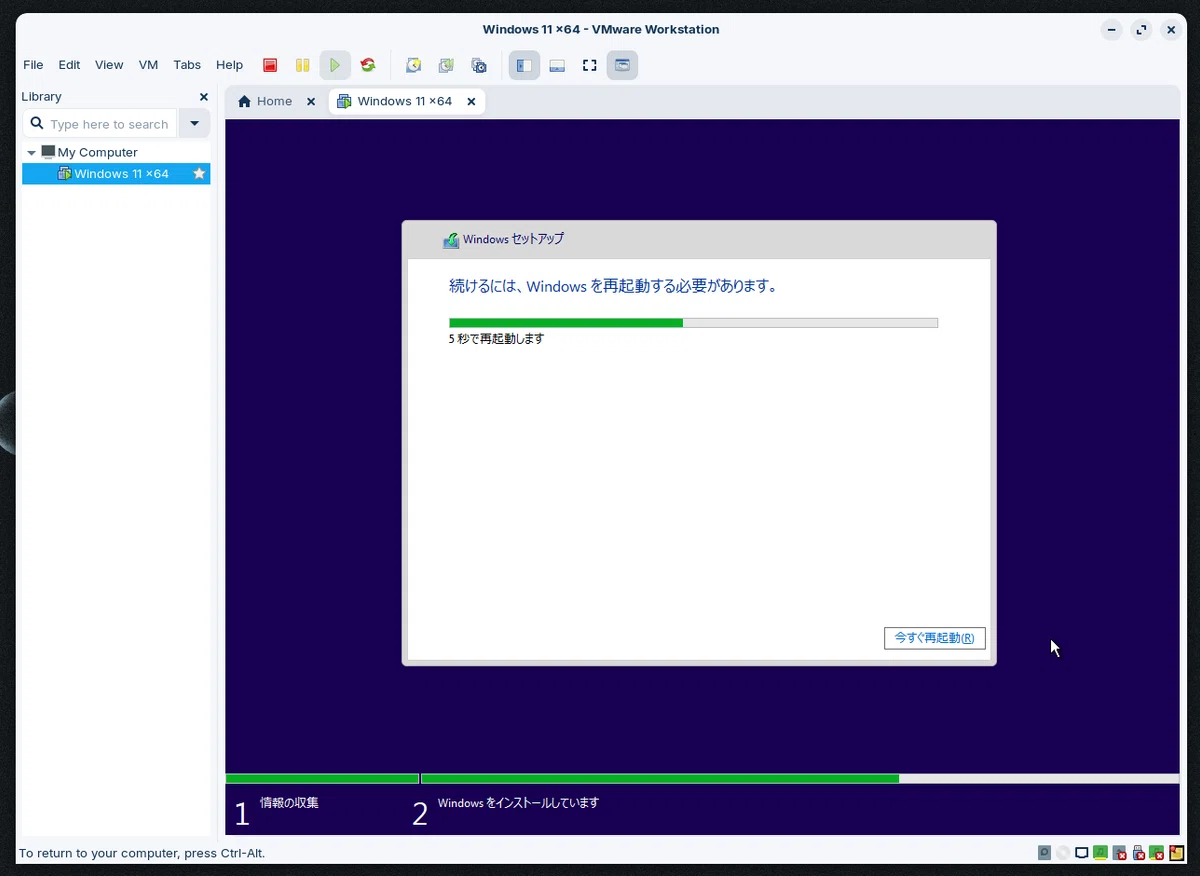This screenshot has width=1200, height=876.
Task: Collapse the My Computer tree node
Action: point(32,153)
